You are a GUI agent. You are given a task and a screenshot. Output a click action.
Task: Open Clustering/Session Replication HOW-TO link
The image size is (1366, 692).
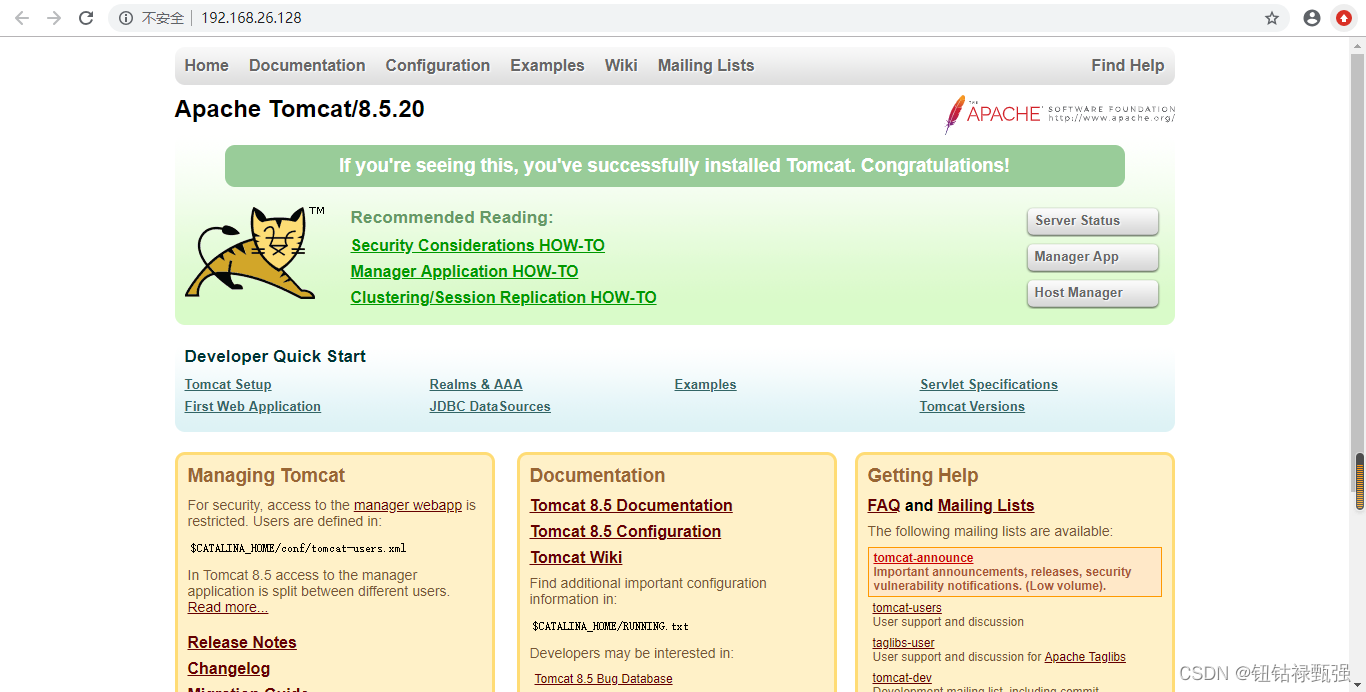click(503, 297)
